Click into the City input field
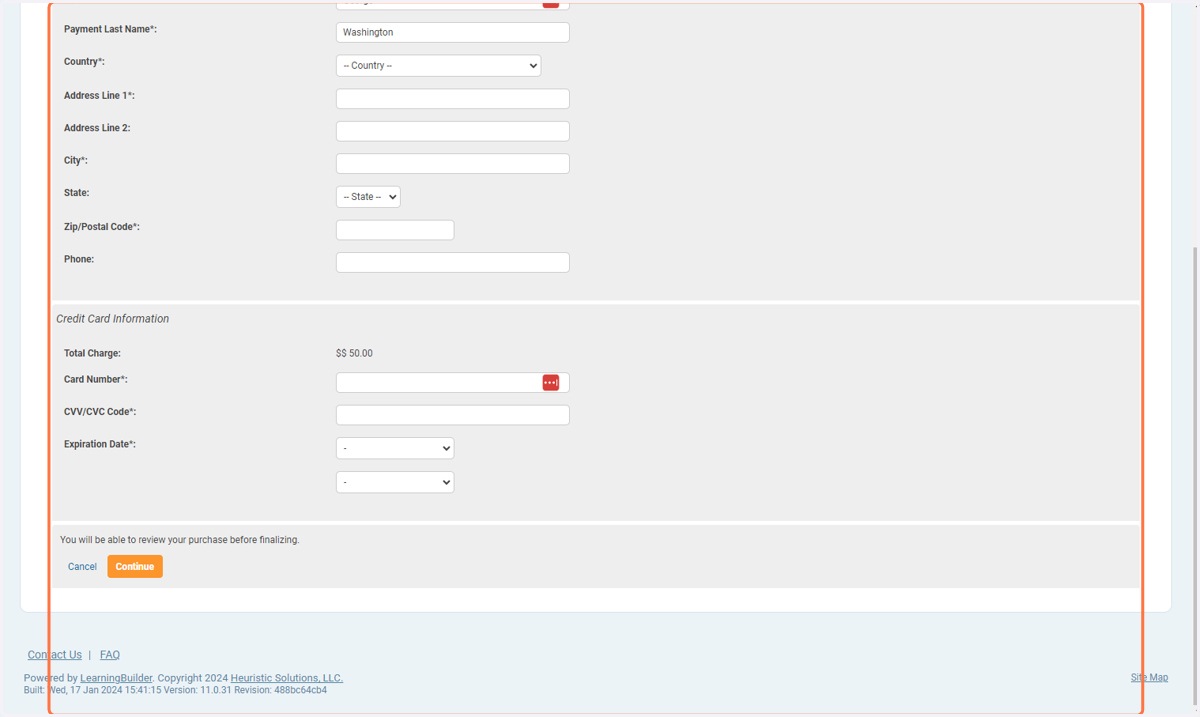The image size is (1200, 717). [453, 163]
